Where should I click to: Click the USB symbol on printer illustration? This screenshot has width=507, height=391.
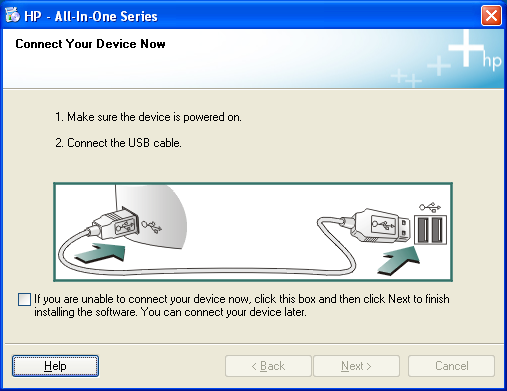pyautogui.click(x=152, y=226)
